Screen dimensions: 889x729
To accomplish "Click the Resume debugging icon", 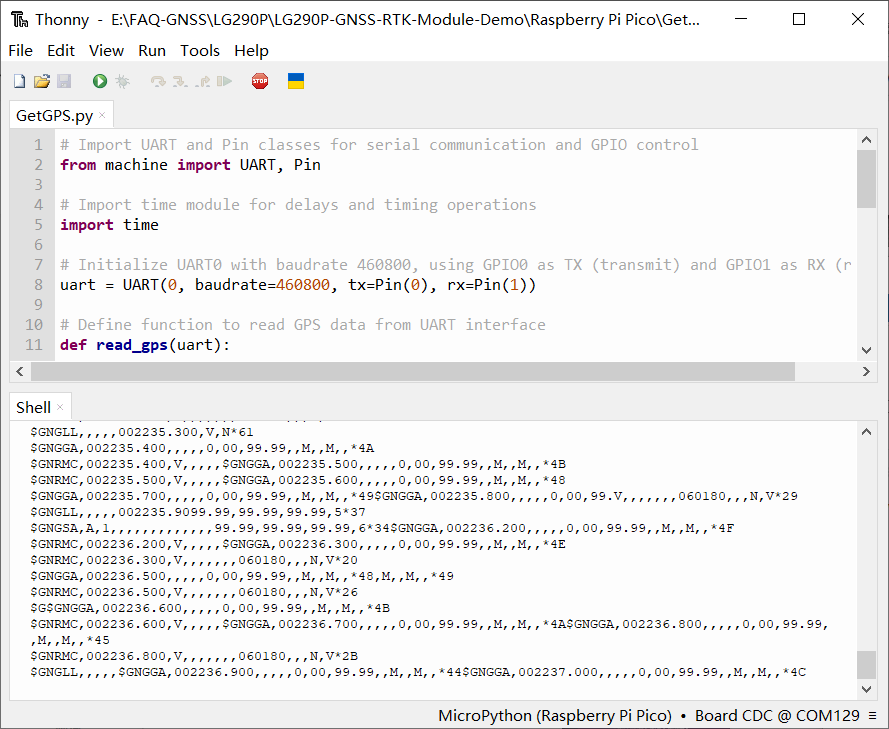I will (225, 81).
